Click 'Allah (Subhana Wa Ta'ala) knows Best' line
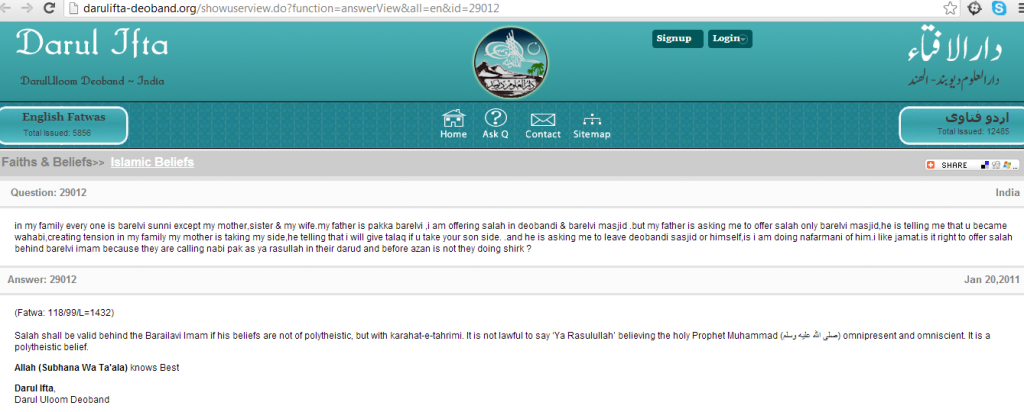 click(x=97, y=368)
